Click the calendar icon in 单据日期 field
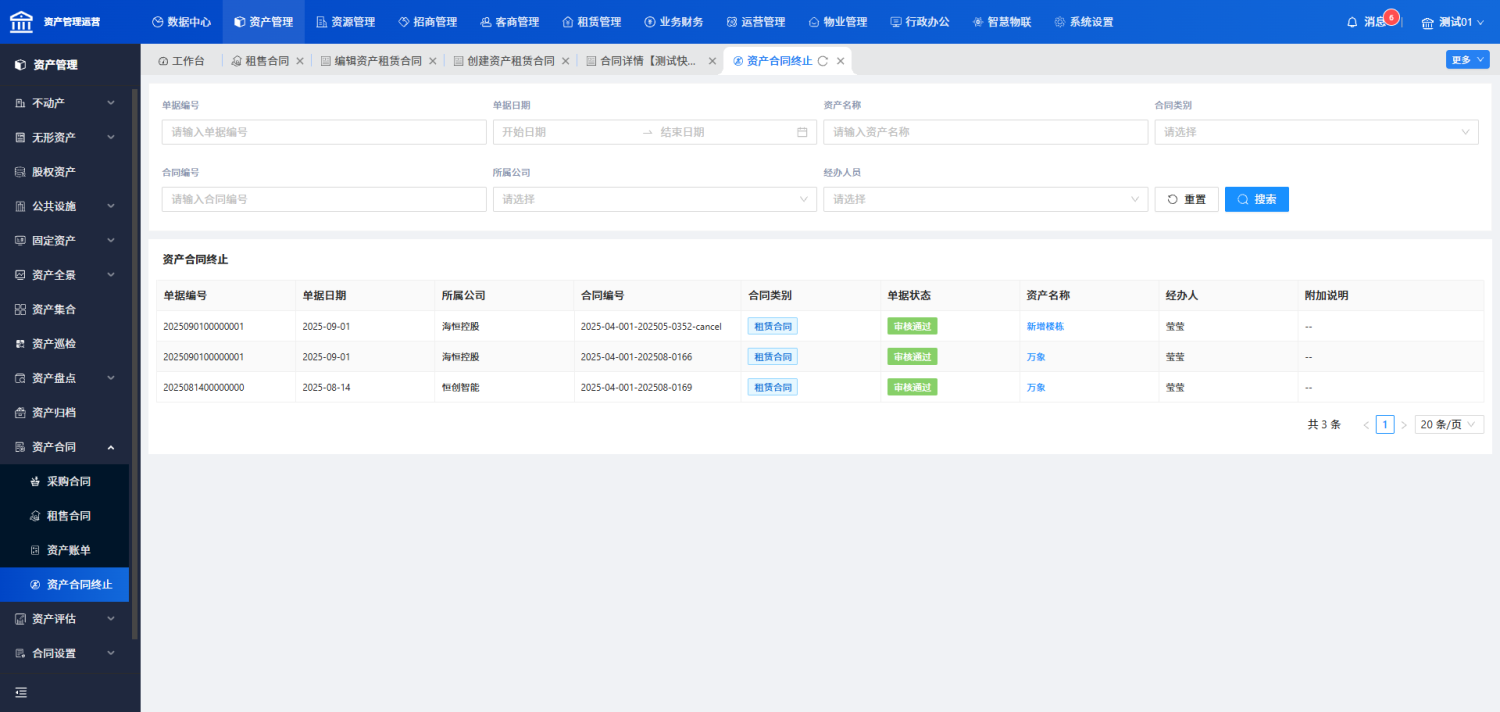Viewport: 1500px width, 712px height. point(802,132)
